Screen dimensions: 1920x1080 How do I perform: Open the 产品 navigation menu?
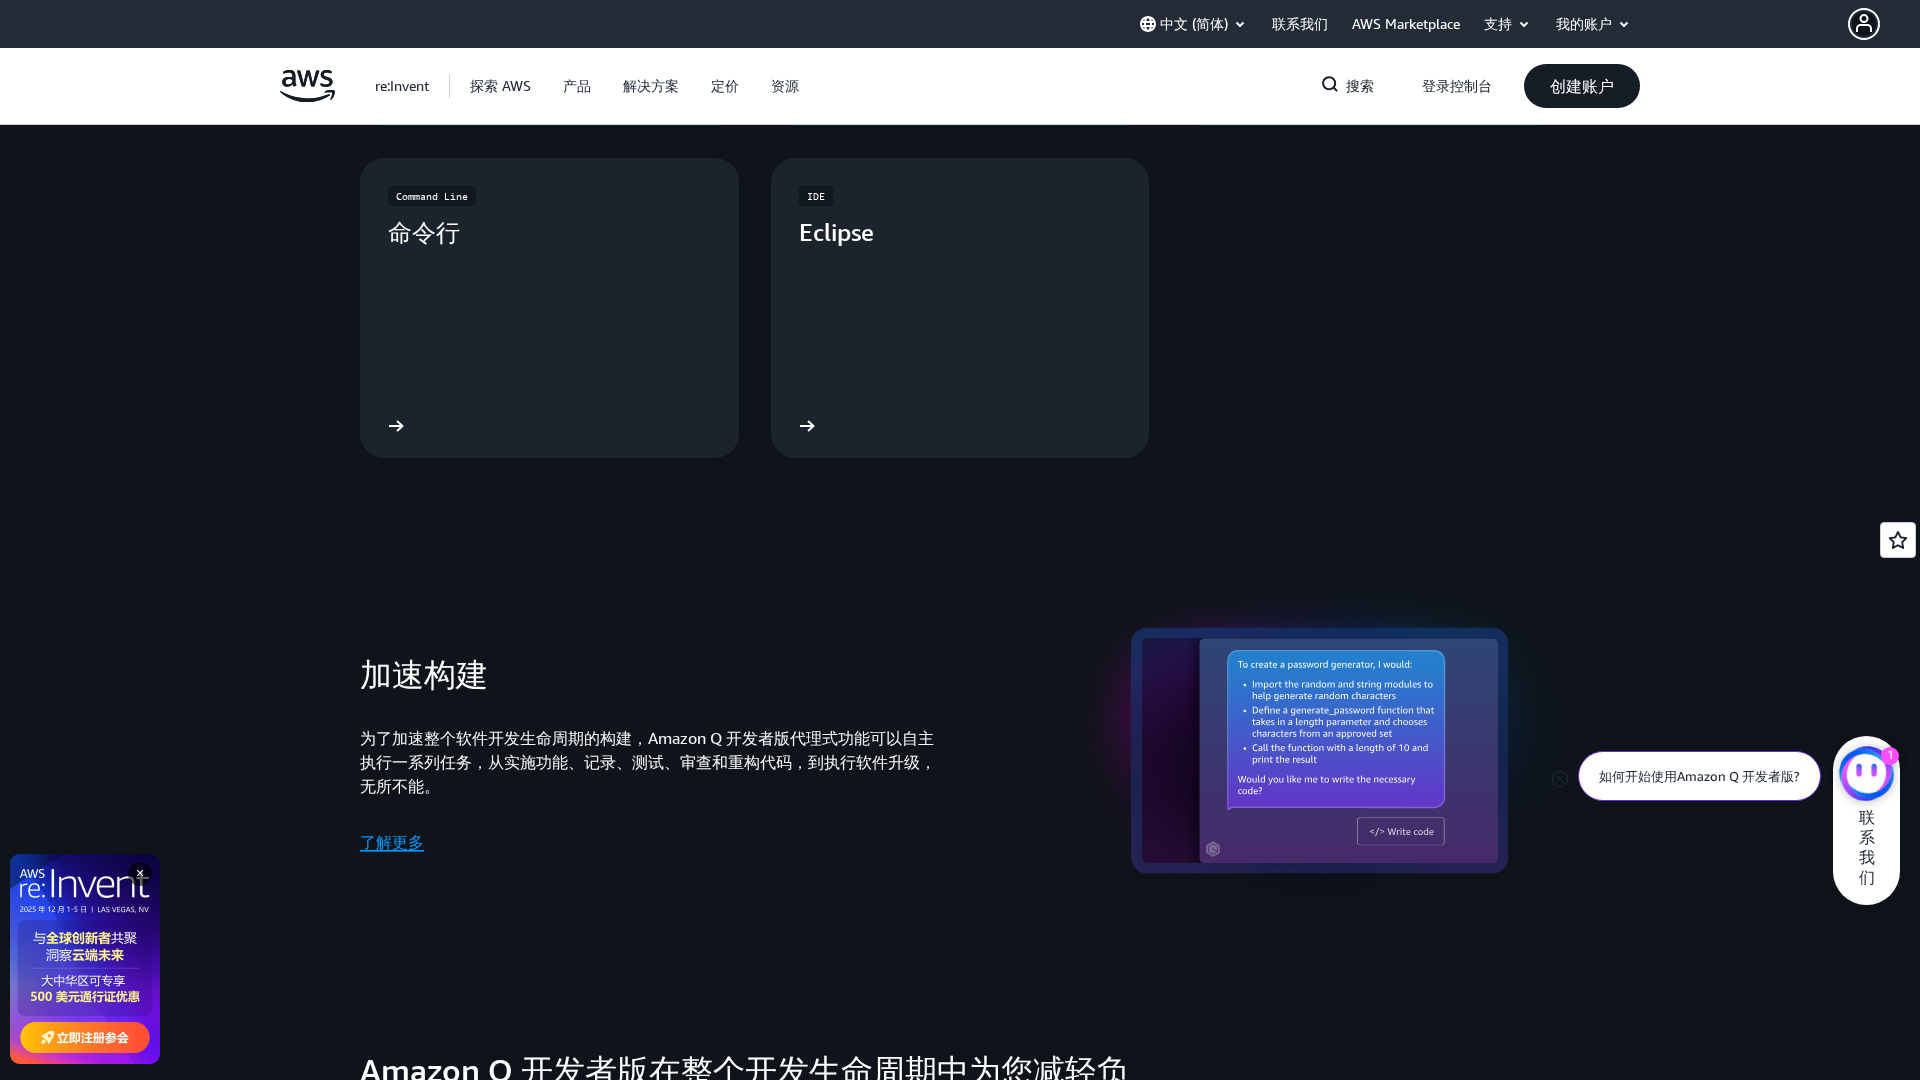point(577,86)
